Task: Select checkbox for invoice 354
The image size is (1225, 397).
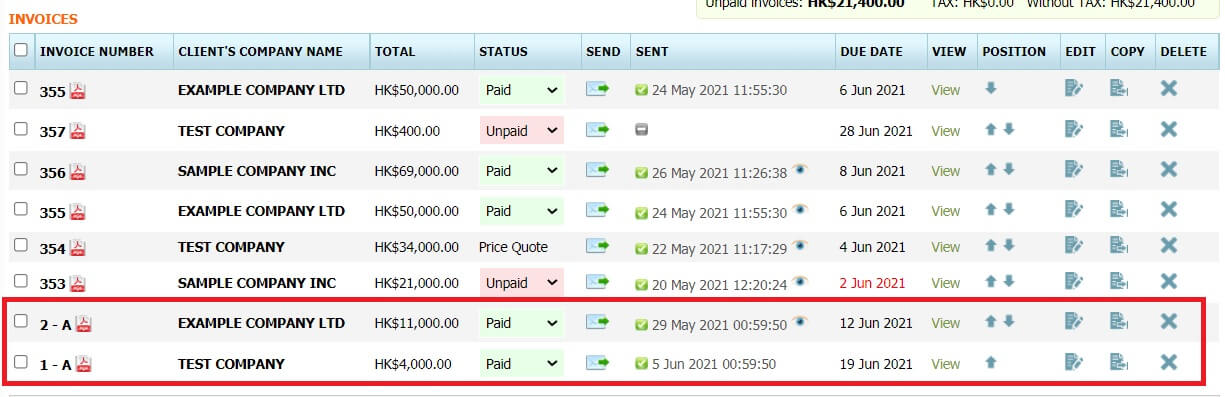Action: point(21,245)
